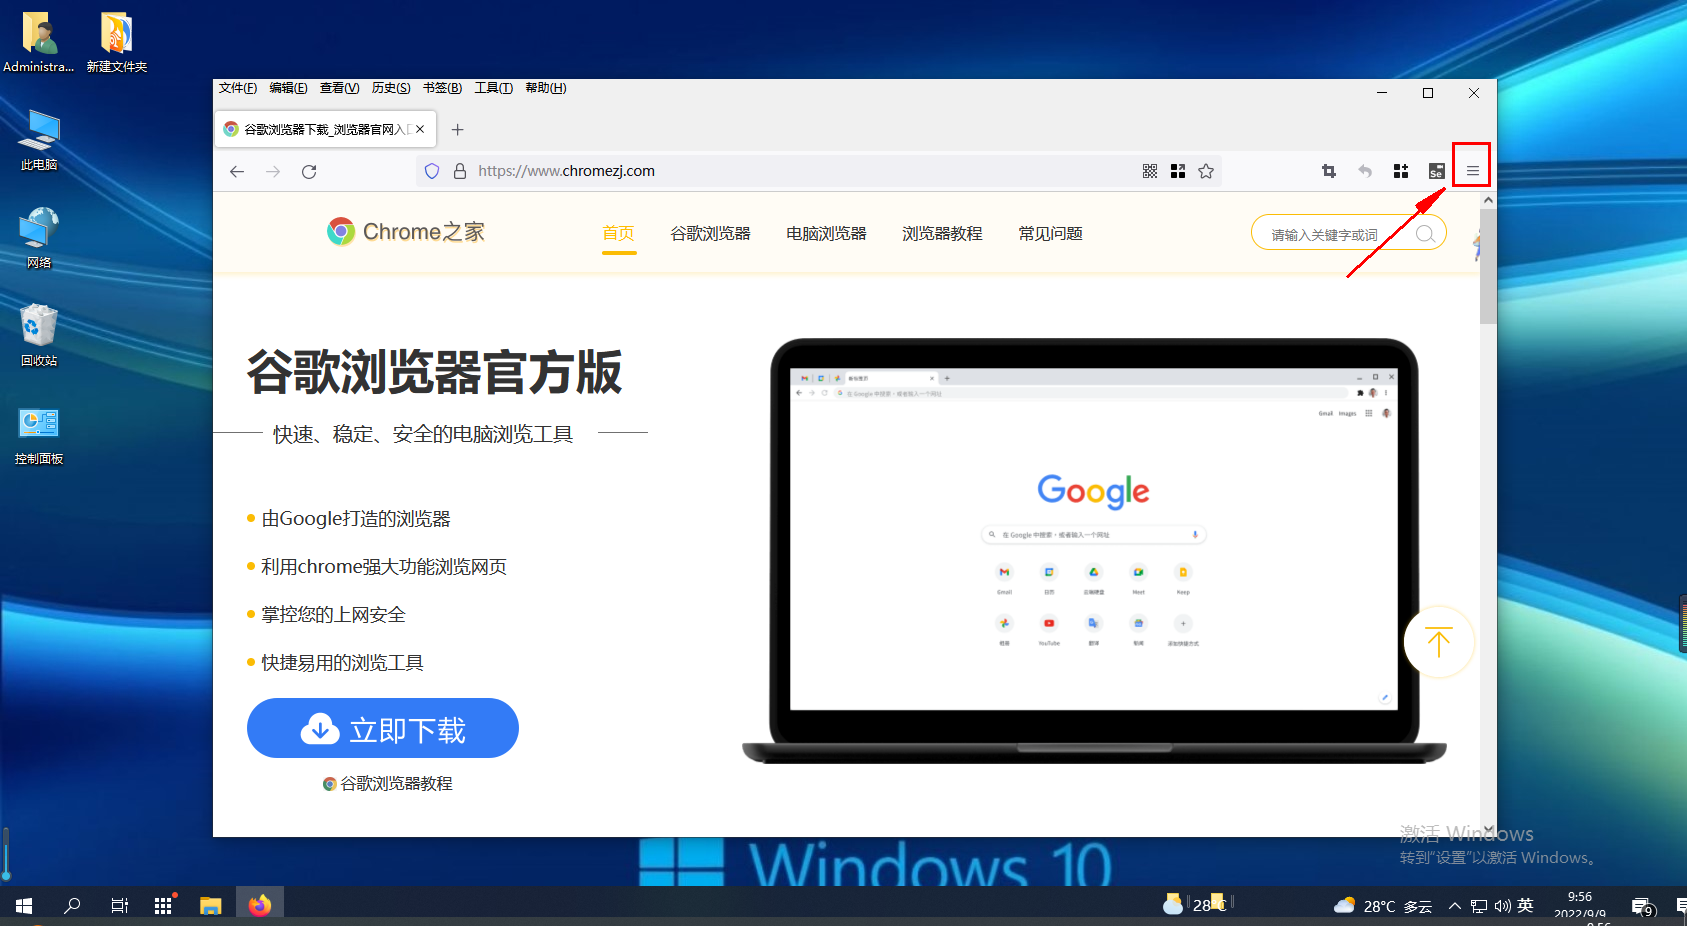This screenshot has height=926, width=1687.
Task: Select the 回收站 desktop icon
Action: click(39, 336)
